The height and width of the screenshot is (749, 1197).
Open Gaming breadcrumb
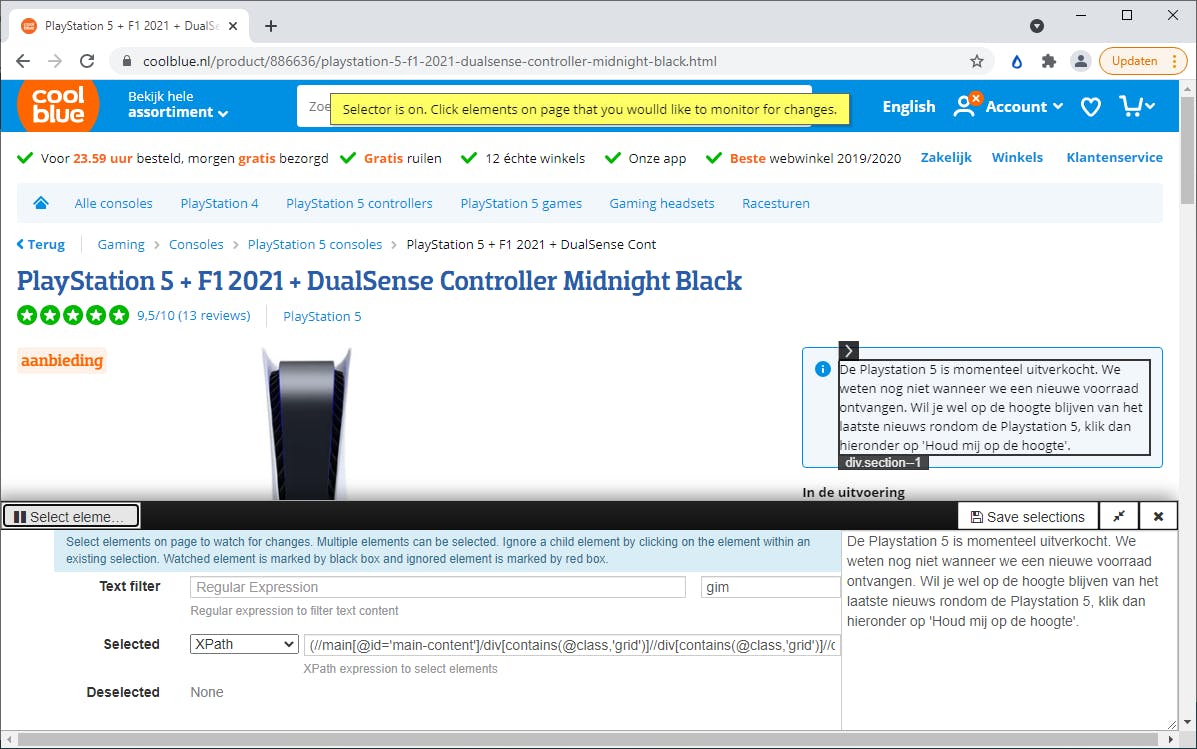coord(121,244)
